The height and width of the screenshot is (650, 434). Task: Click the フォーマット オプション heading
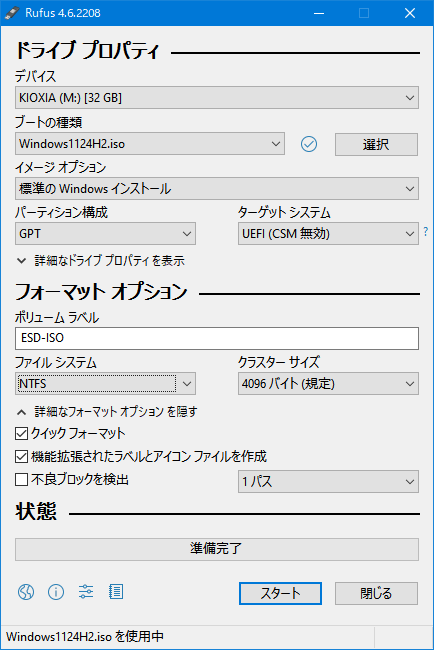[102, 291]
